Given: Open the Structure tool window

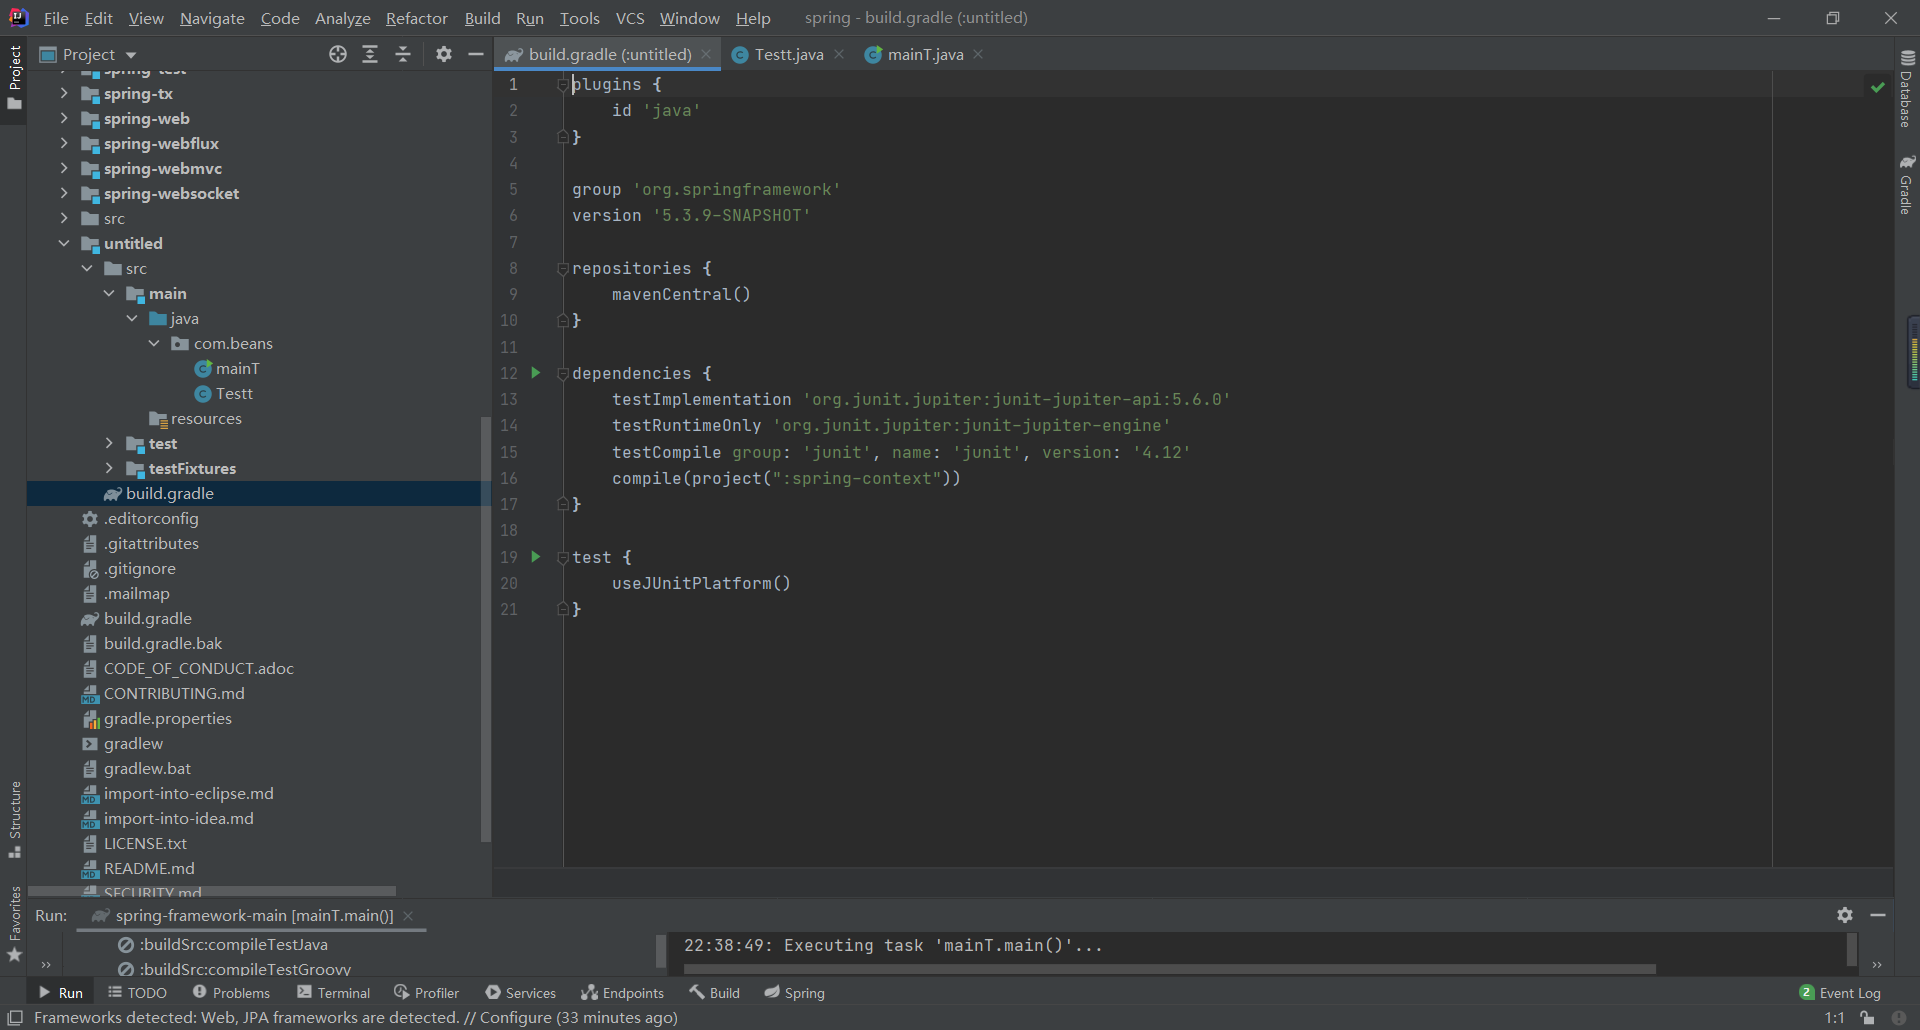Looking at the screenshot, I should click(x=14, y=820).
